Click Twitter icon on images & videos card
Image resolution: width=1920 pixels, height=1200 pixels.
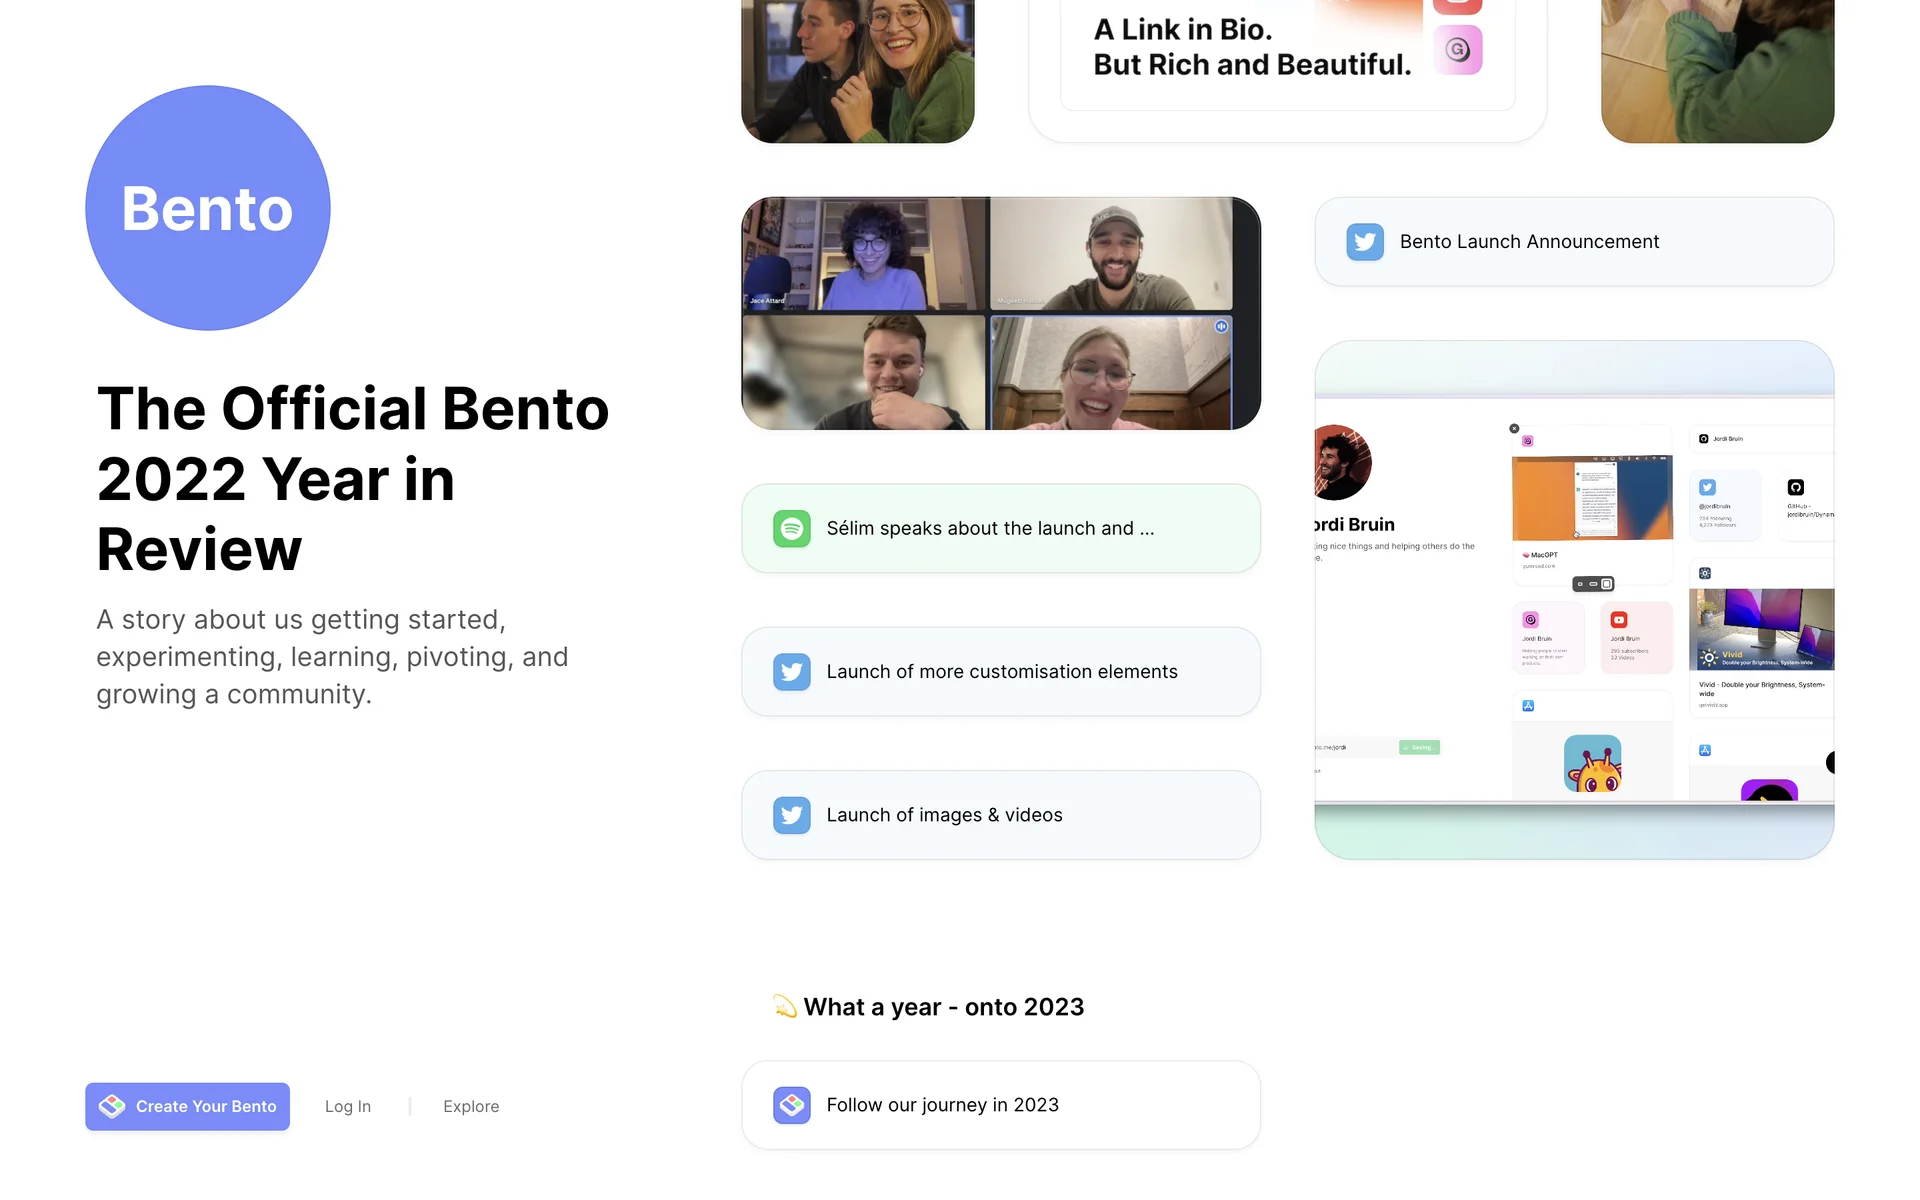click(x=791, y=815)
